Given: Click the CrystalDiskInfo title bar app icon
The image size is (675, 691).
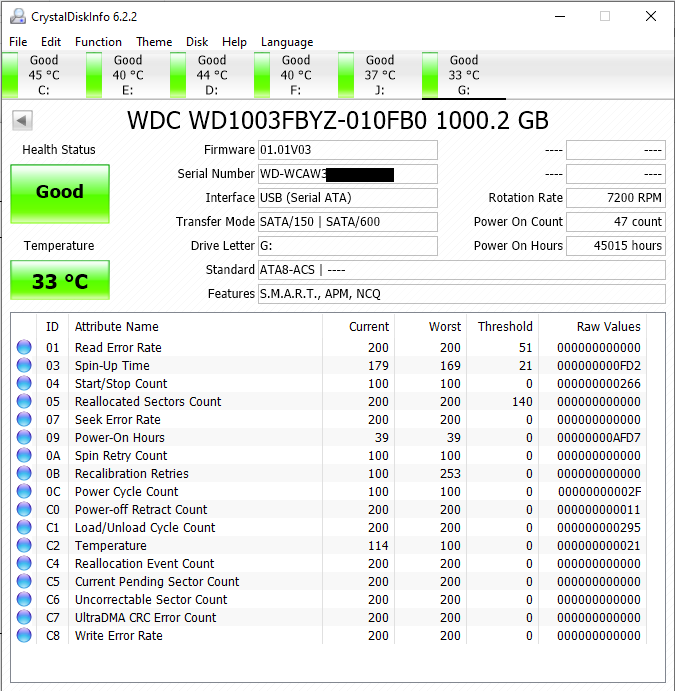Looking at the screenshot, I should pos(16,16).
